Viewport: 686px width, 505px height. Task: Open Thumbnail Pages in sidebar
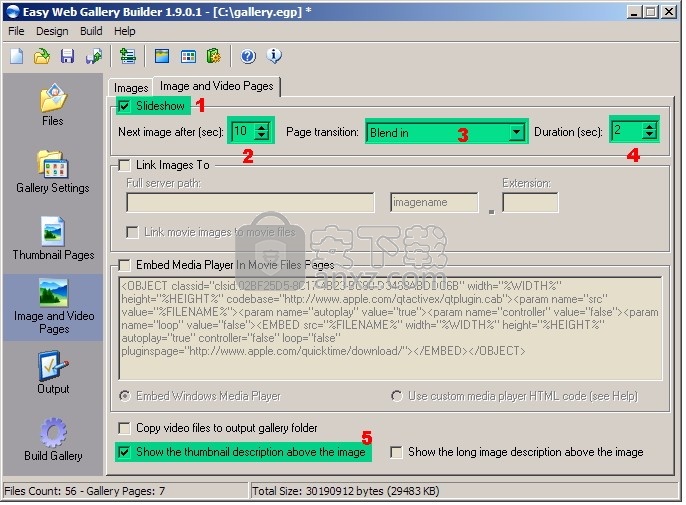click(x=53, y=238)
